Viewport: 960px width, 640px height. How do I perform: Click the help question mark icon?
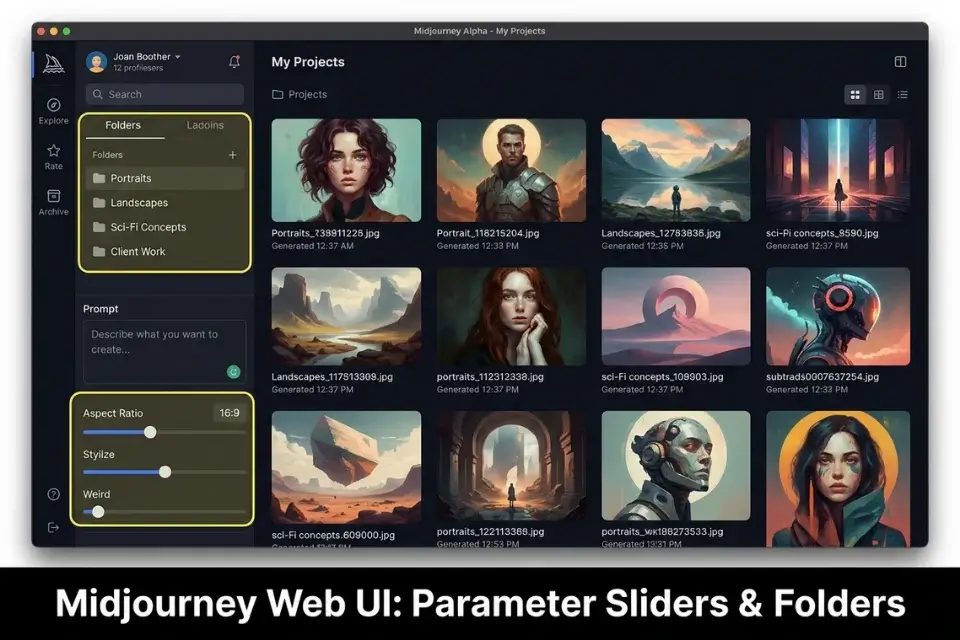point(54,494)
